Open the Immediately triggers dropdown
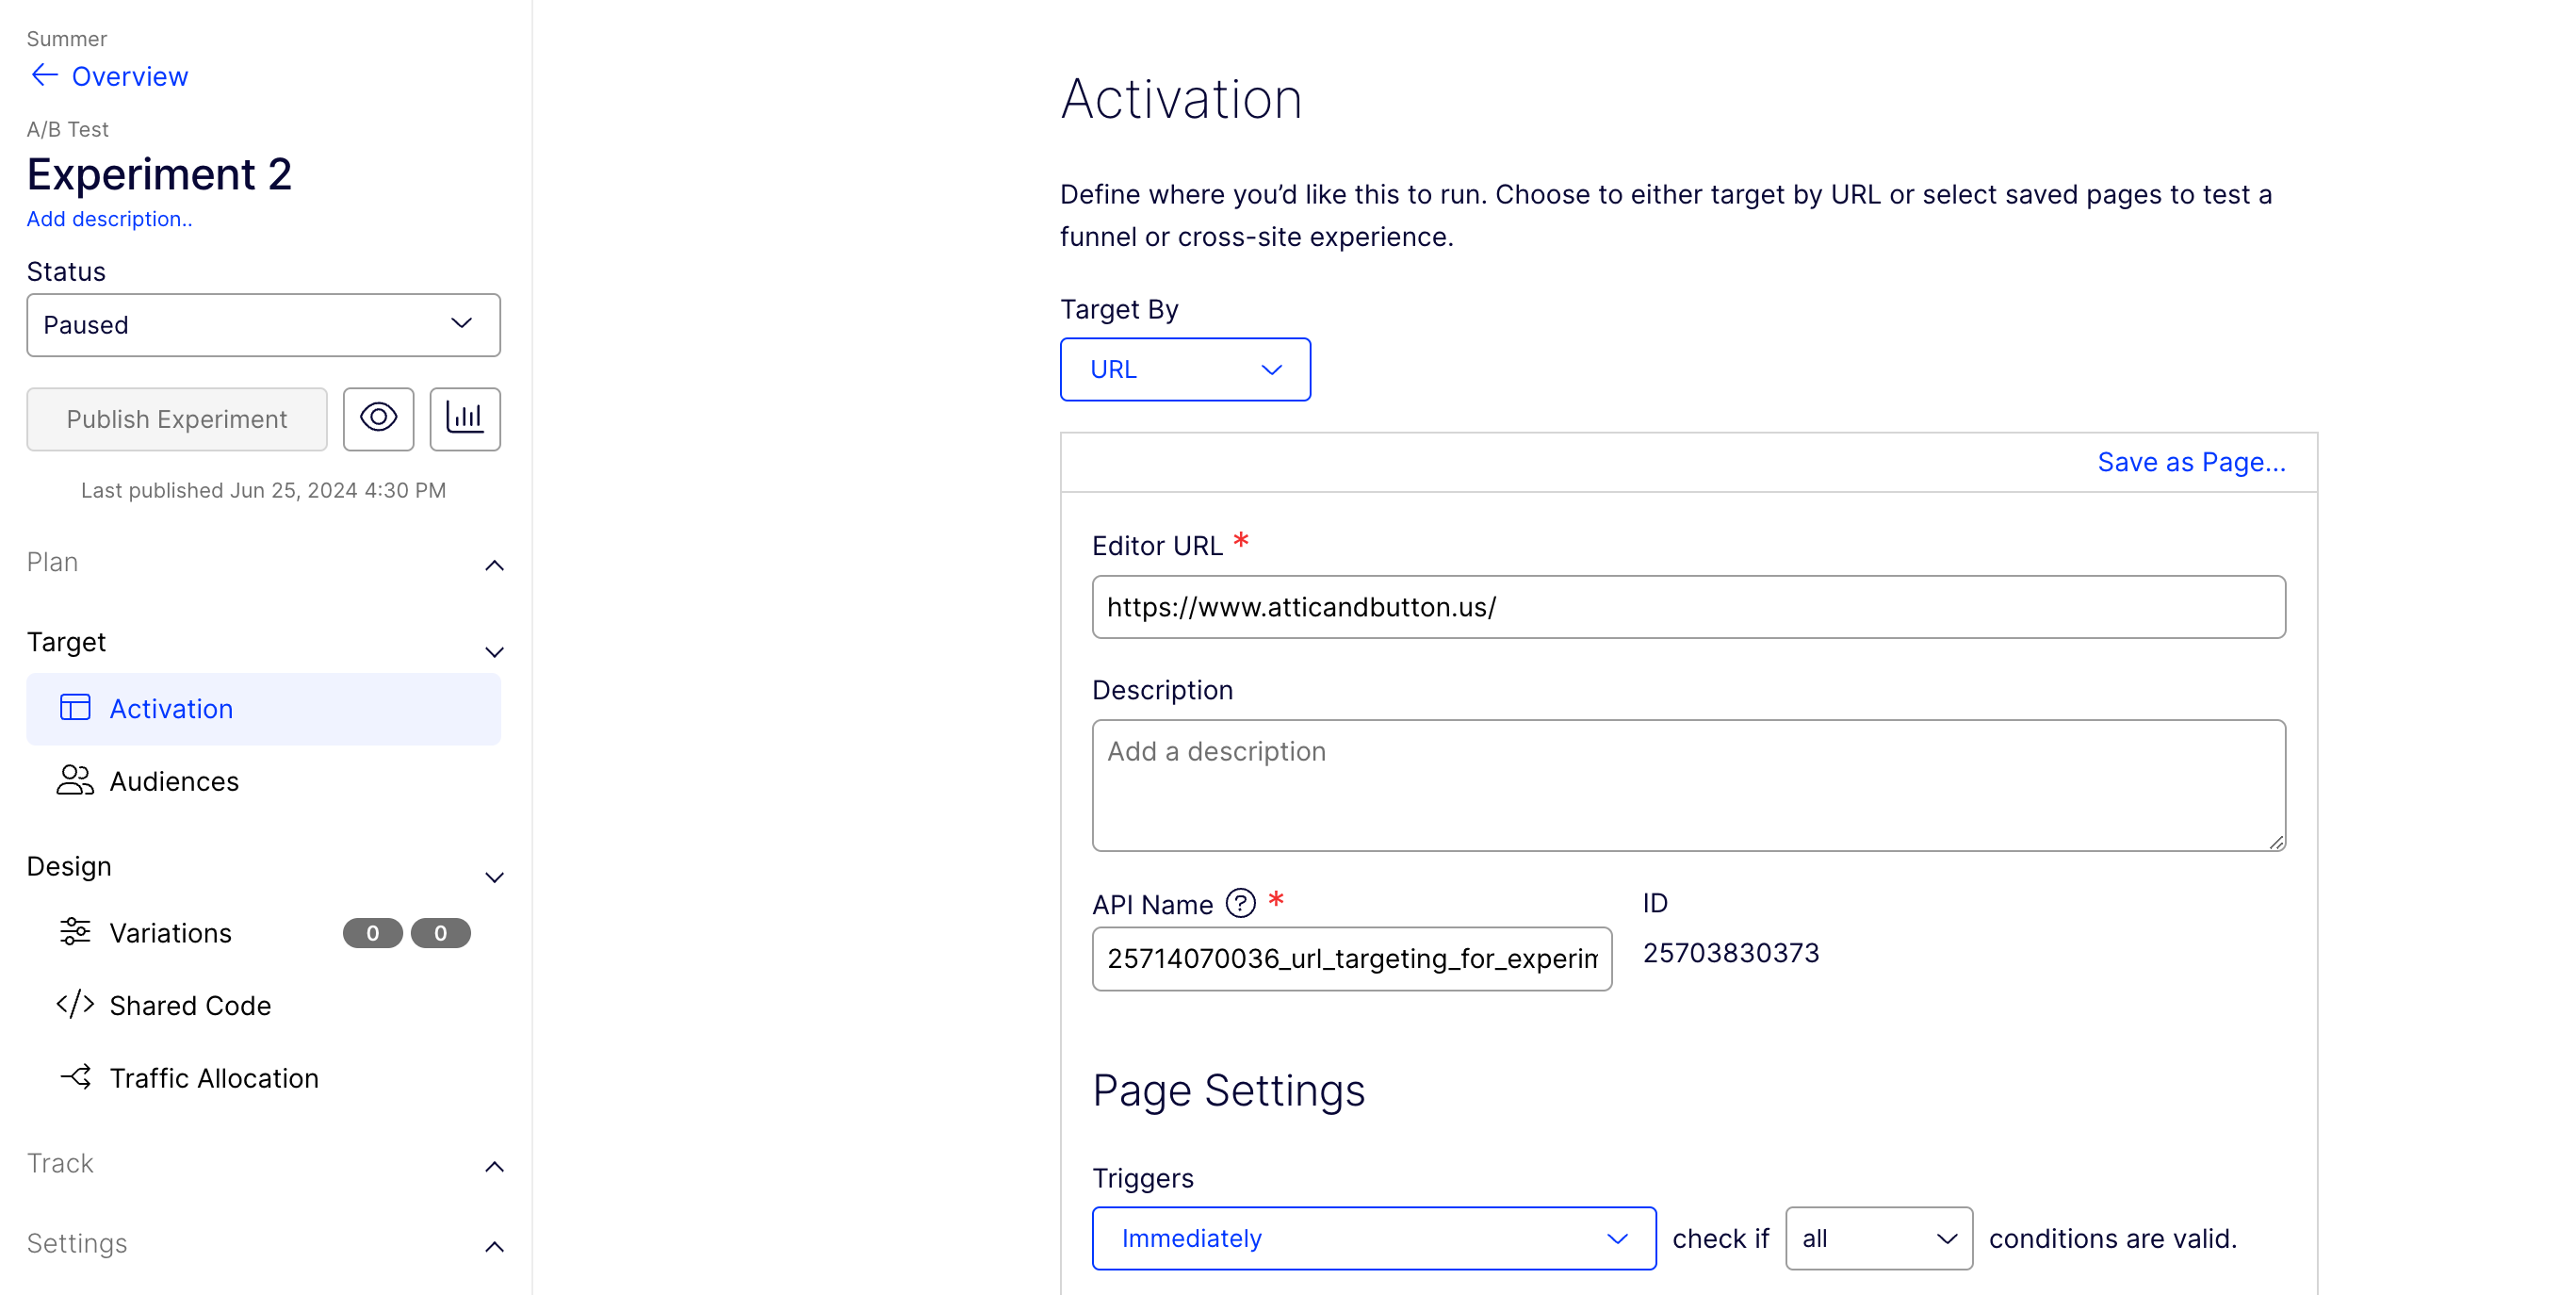 (x=1373, y=1238)
